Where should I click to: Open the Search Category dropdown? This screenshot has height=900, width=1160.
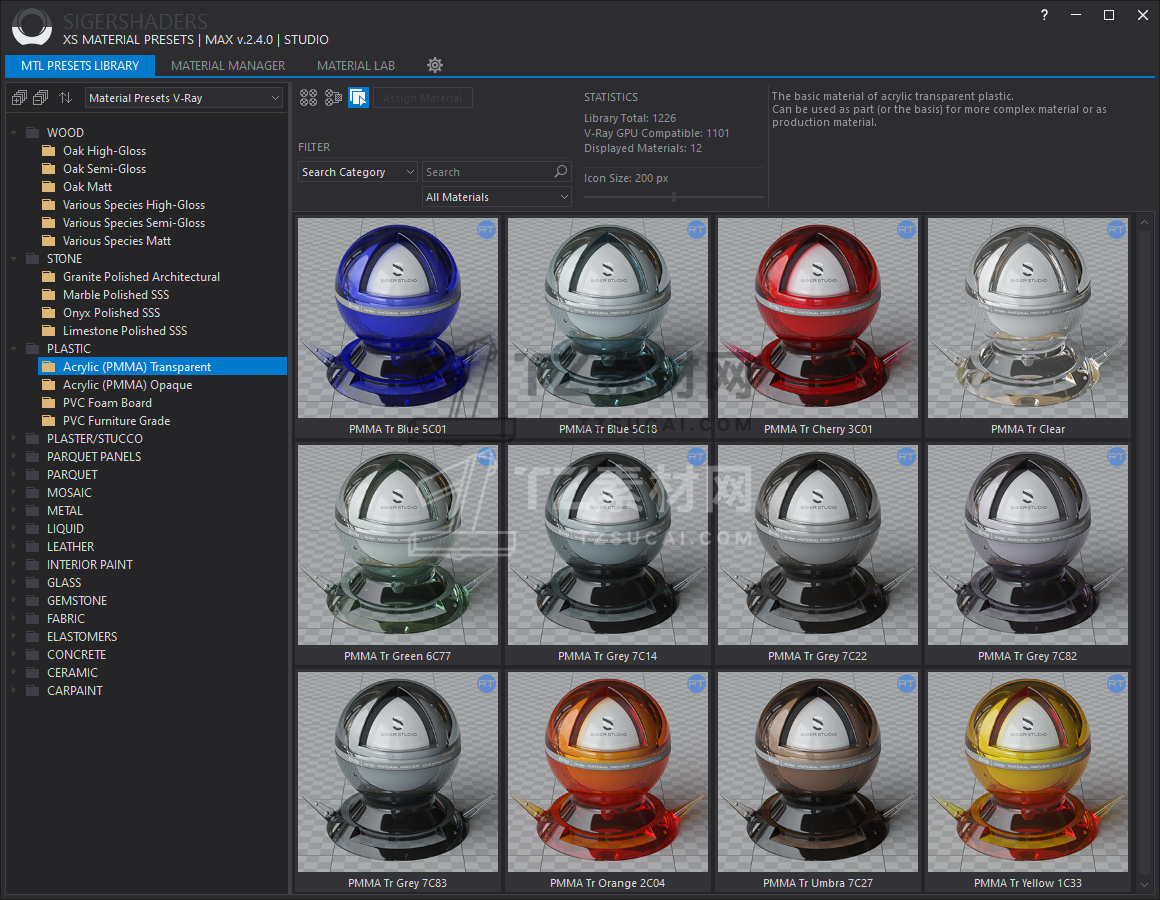358,172
